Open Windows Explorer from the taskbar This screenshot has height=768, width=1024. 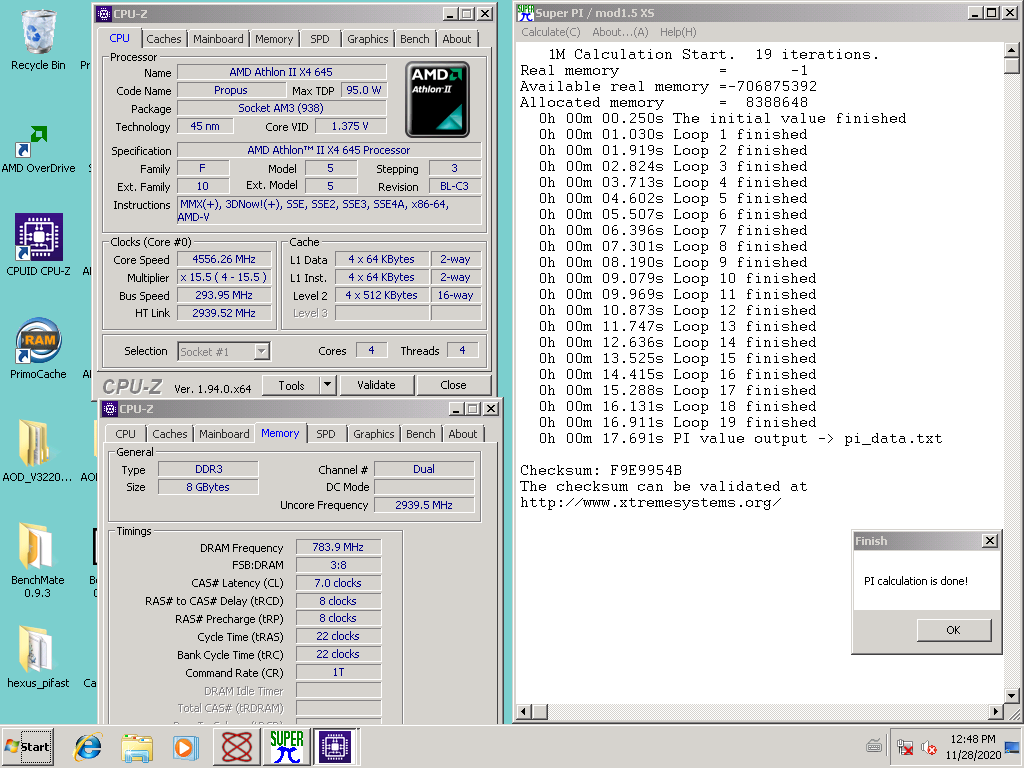tap(136, 747)
